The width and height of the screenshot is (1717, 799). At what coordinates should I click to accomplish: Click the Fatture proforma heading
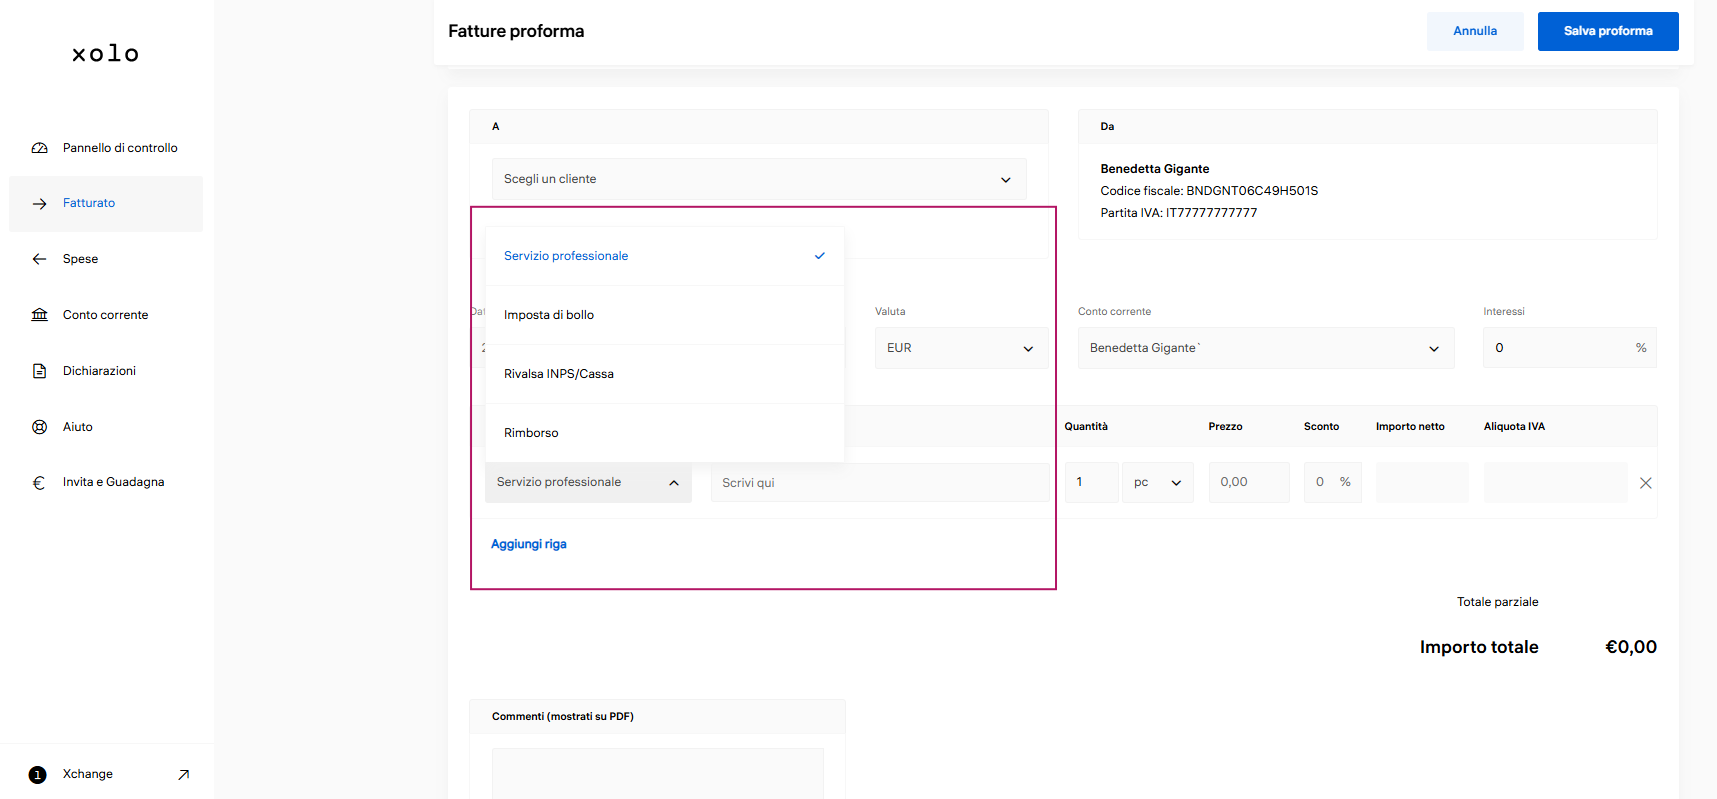[x=516, y=31]
